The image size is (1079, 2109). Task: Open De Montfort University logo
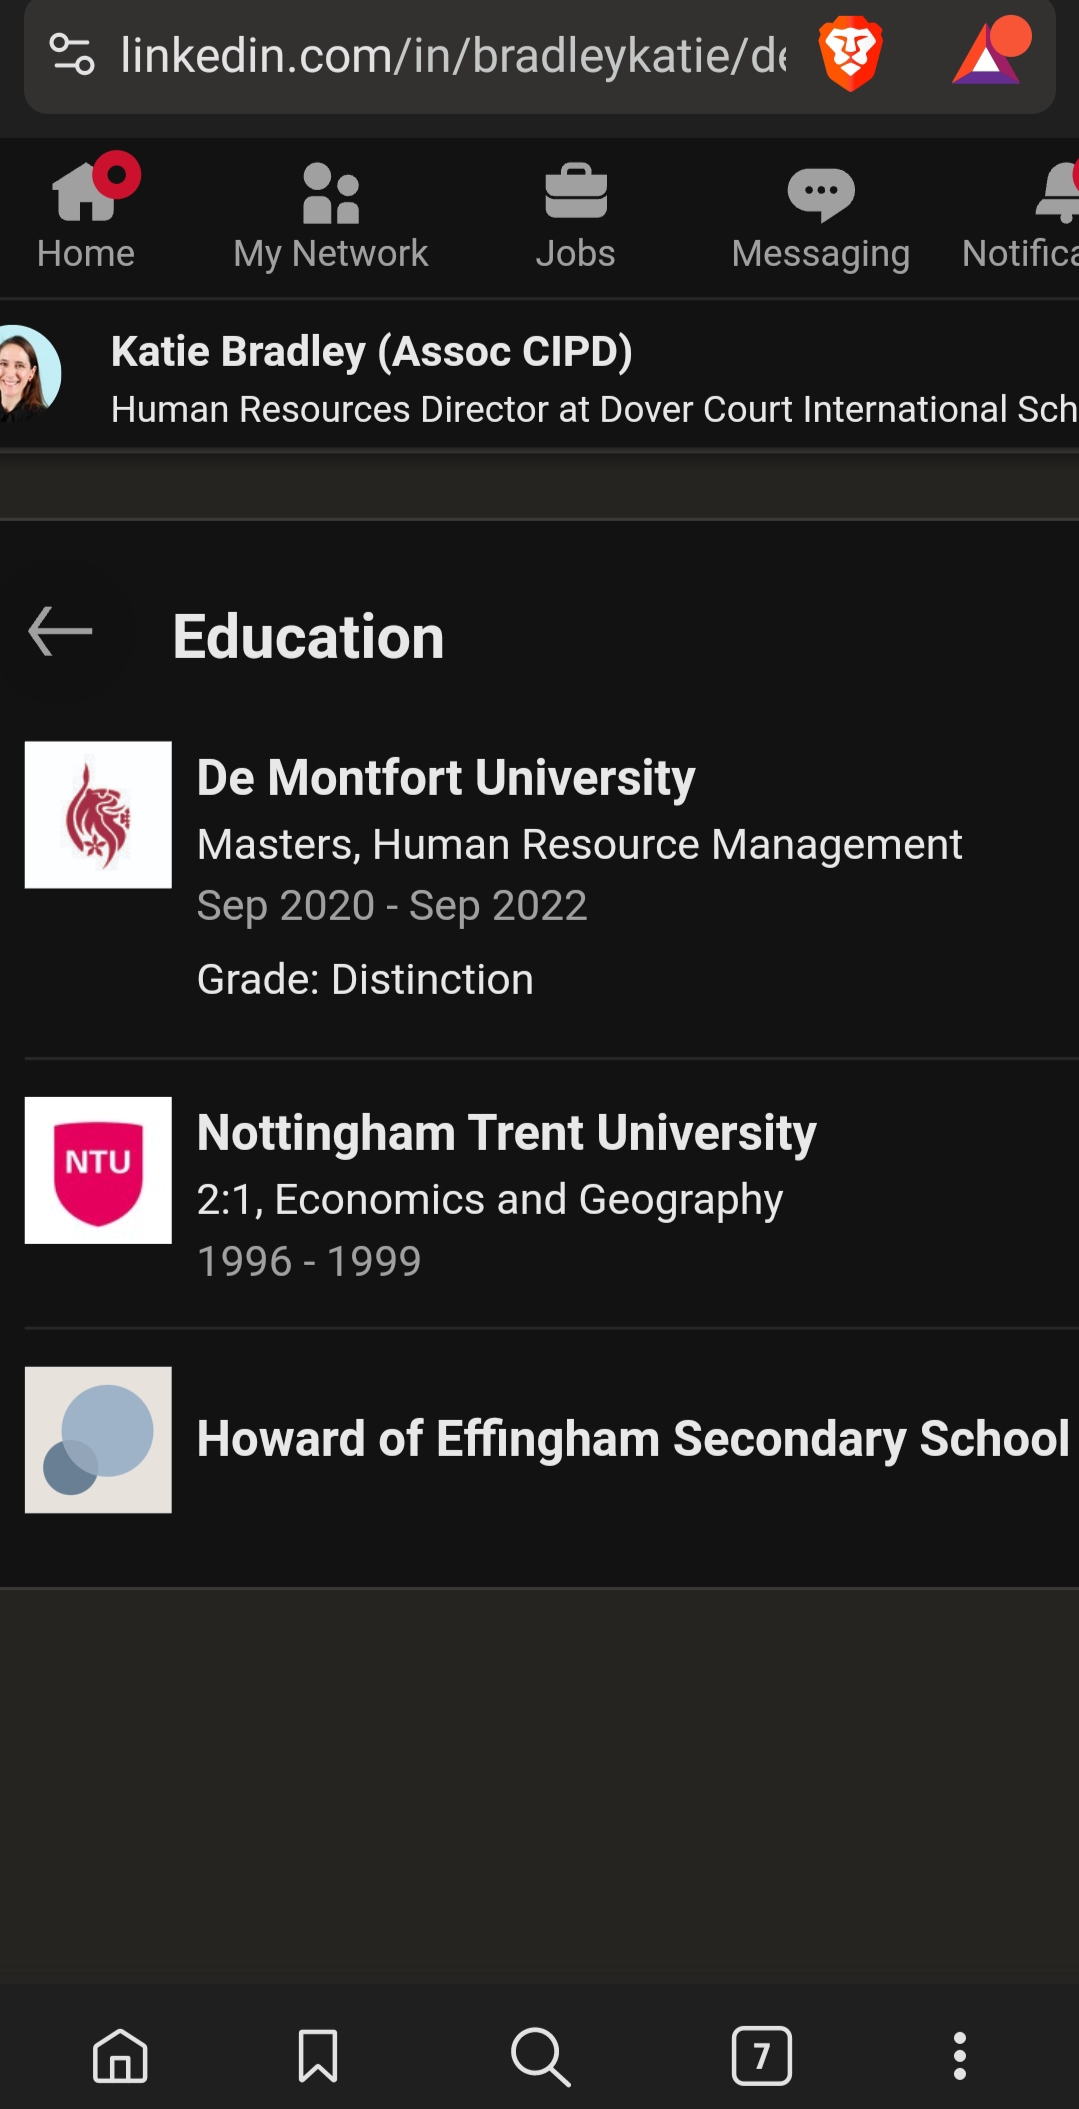(98, 815)
